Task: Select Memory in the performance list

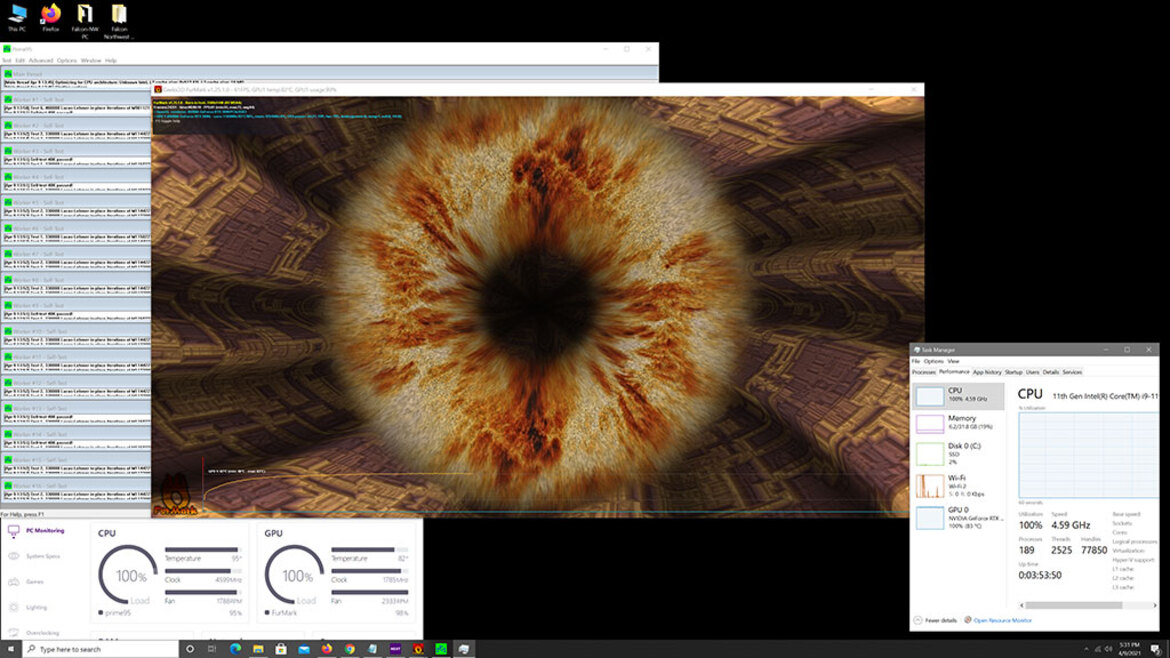Action: 959,423
